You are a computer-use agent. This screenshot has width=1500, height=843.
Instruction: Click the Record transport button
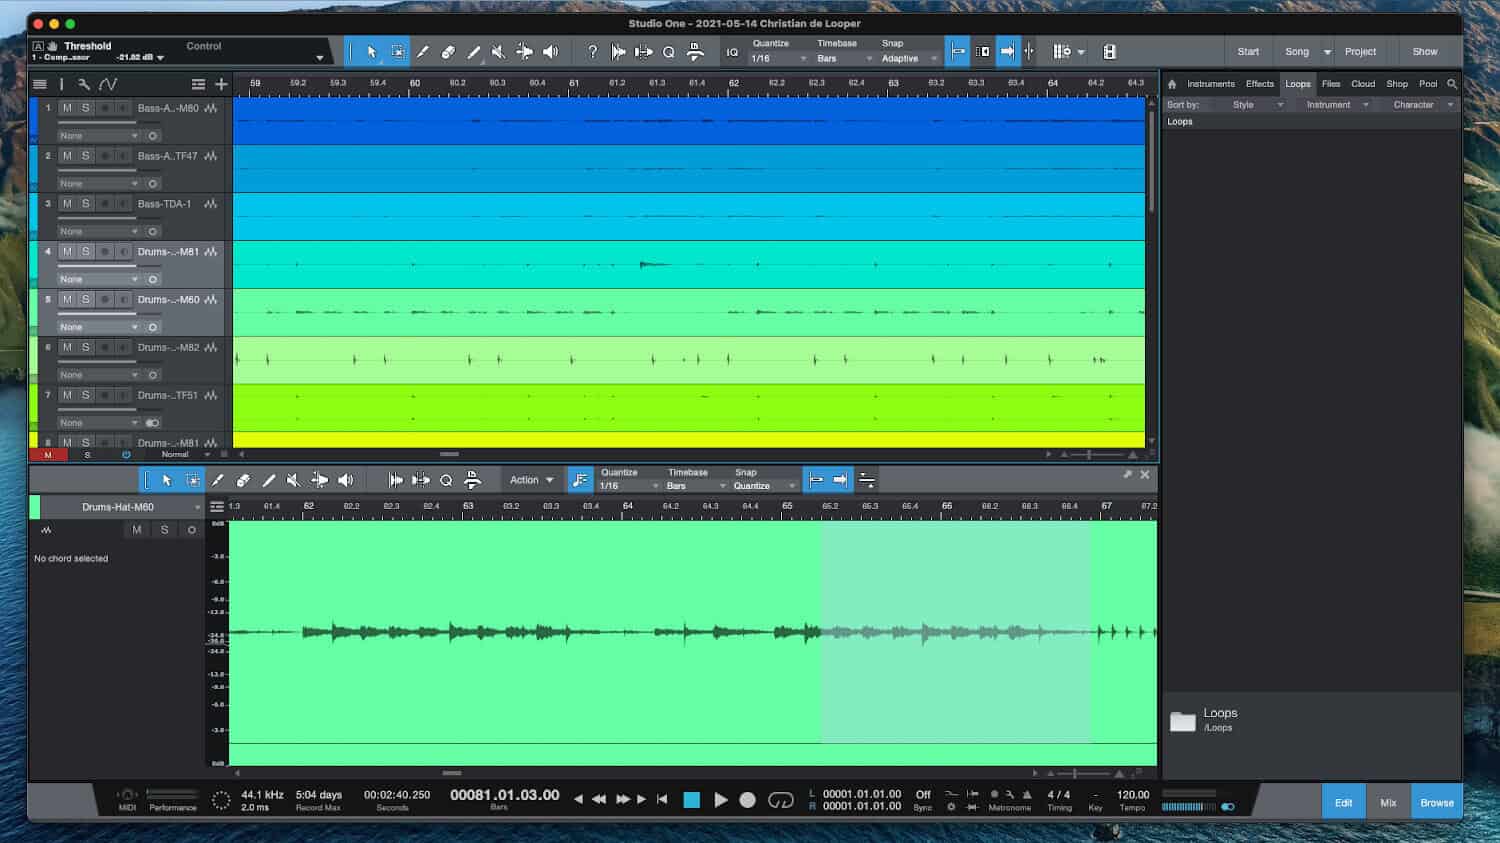[x=747, y=800]
